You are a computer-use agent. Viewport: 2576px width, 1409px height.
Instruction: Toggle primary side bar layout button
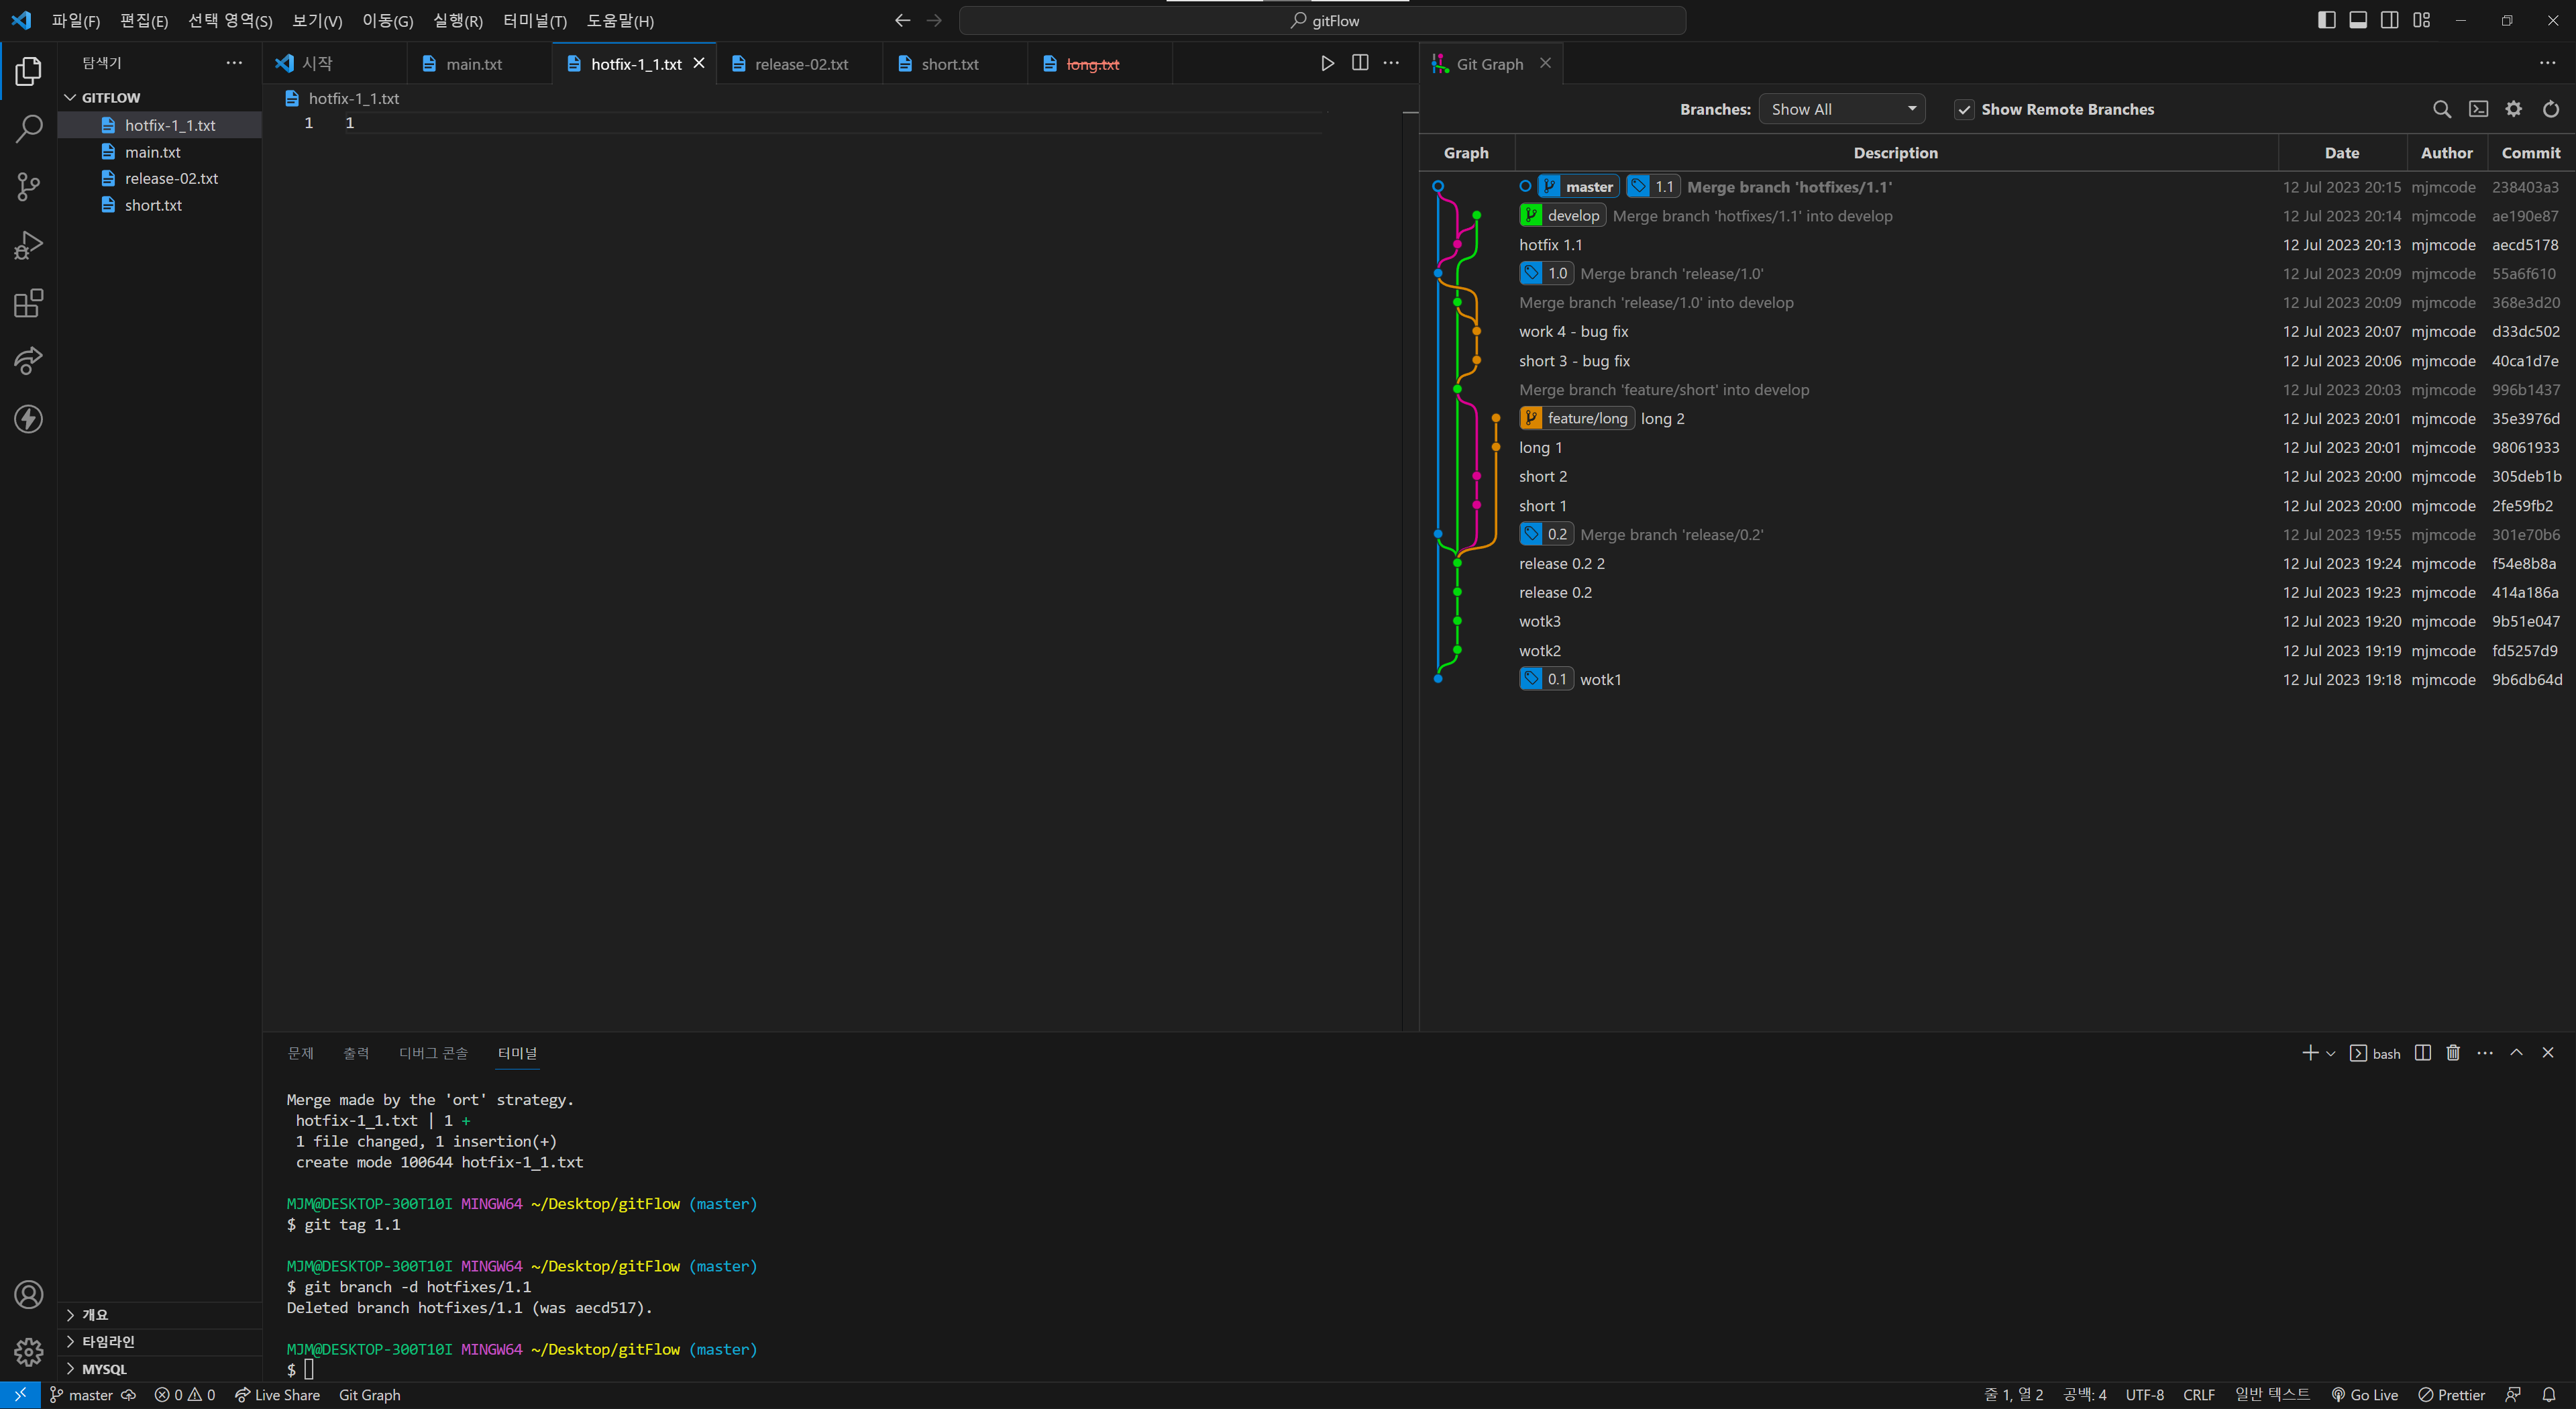[x=2326, y=20]
